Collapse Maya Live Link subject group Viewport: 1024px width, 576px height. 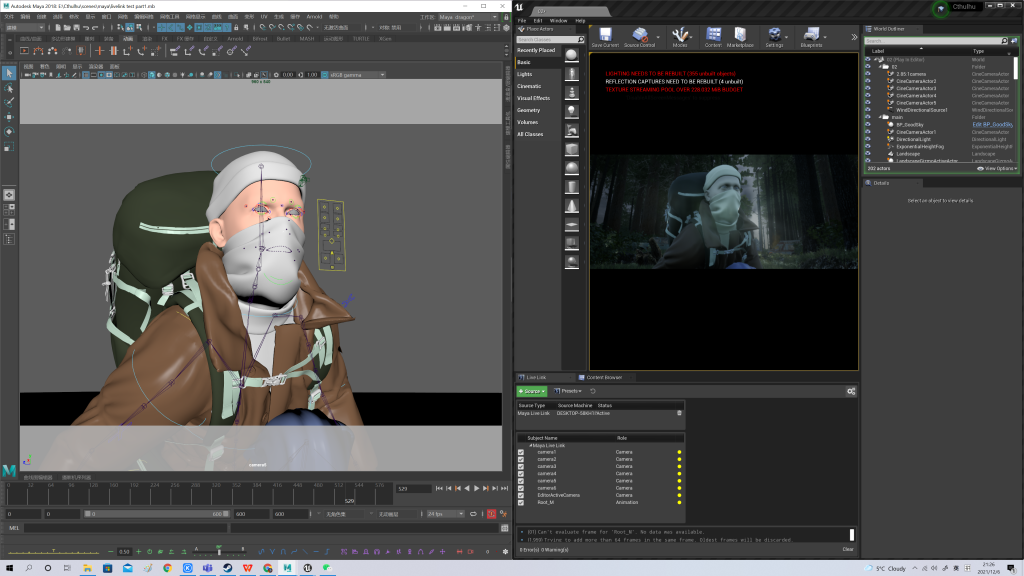[x=530, y=445]
